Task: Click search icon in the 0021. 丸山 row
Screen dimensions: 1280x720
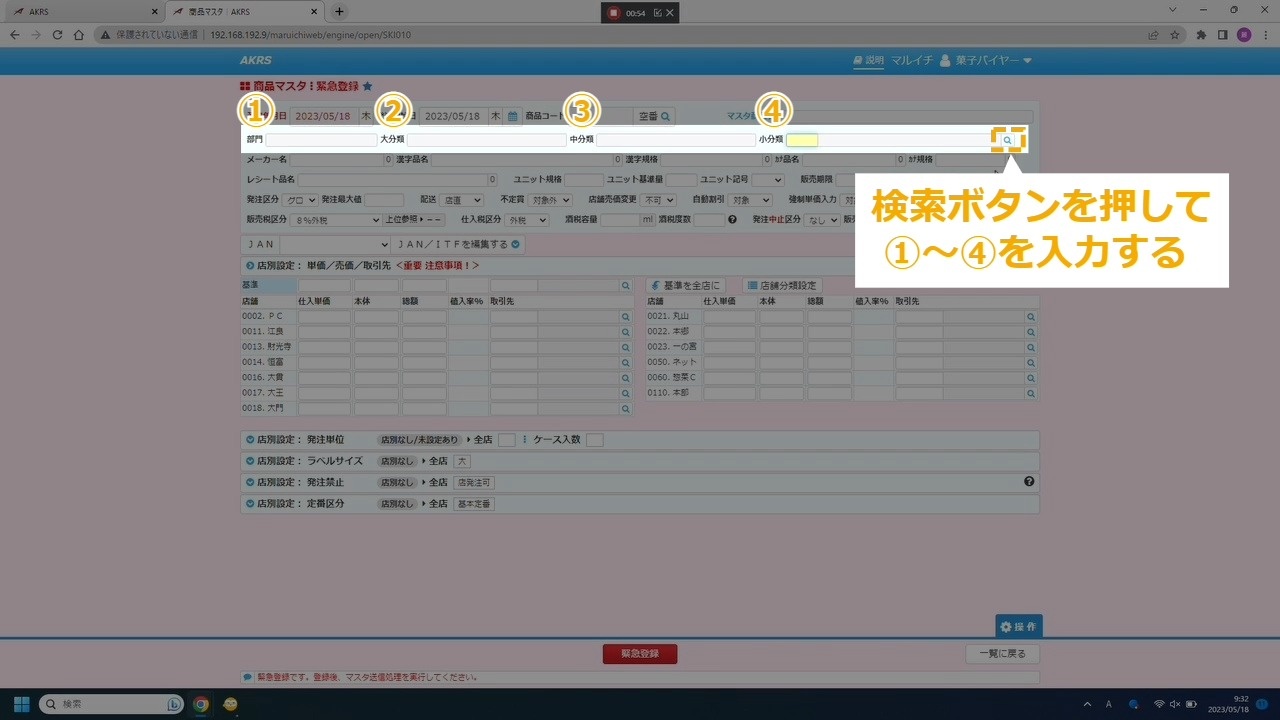Action: 1030,317
